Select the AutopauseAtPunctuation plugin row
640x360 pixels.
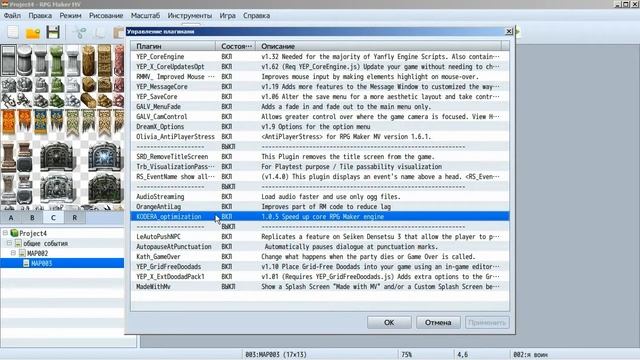tap(320, 247)
